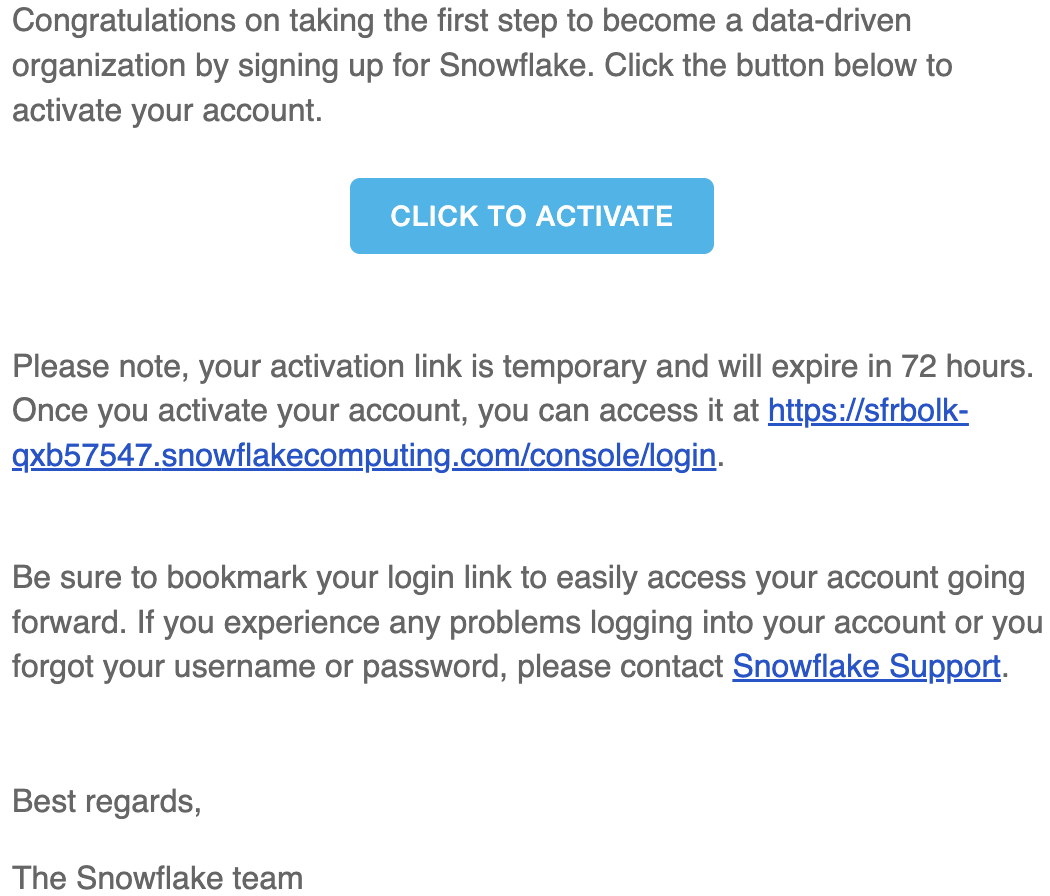Viewport: 1050px width, 896px height.
Task: Click 'Once you activate your account' text
Action: point(239,411)
